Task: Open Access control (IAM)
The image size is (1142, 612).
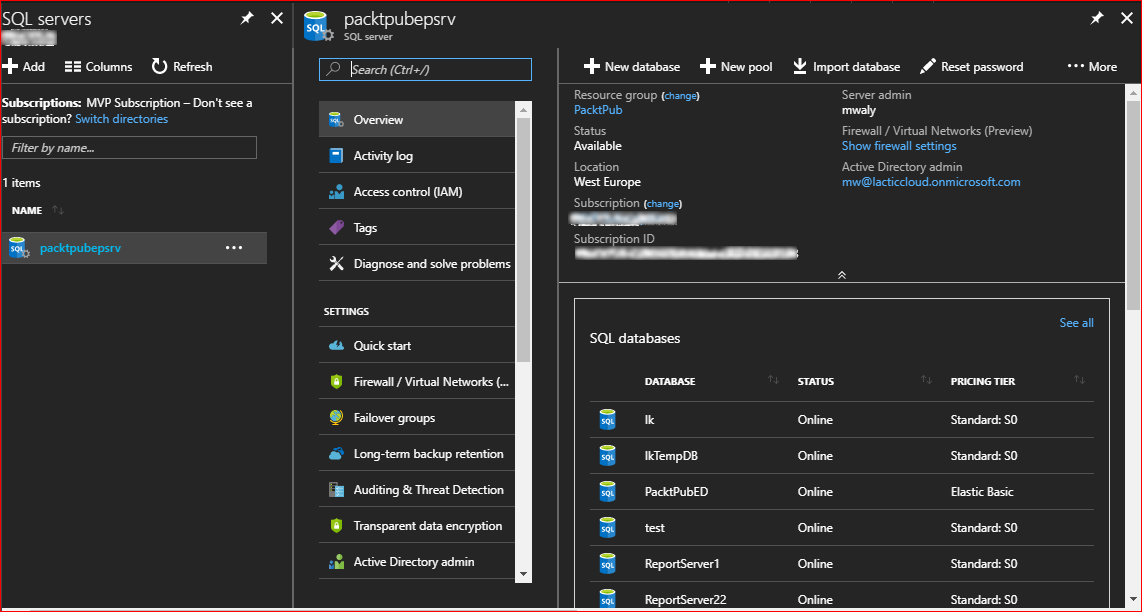Action: point(417,192)
